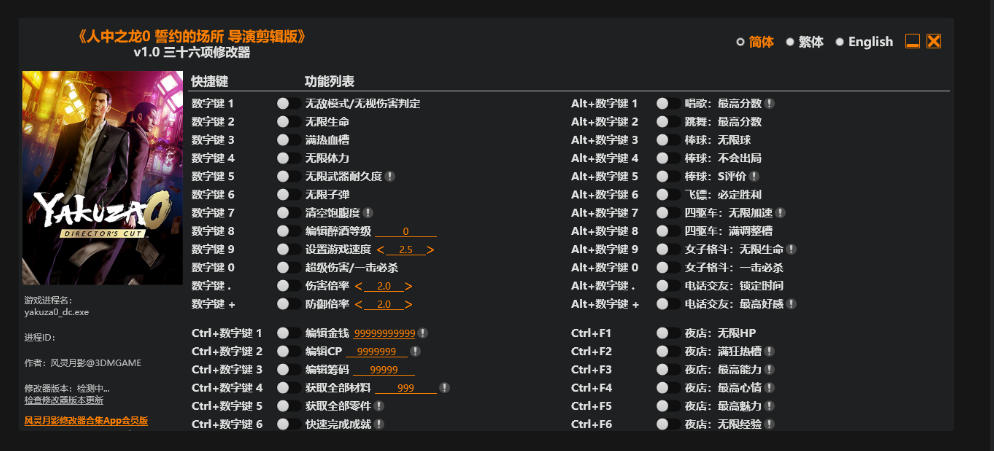Screen dimensions: 994x451
Task: Turn on 满热血槽 switch
Action: [288, 140]
